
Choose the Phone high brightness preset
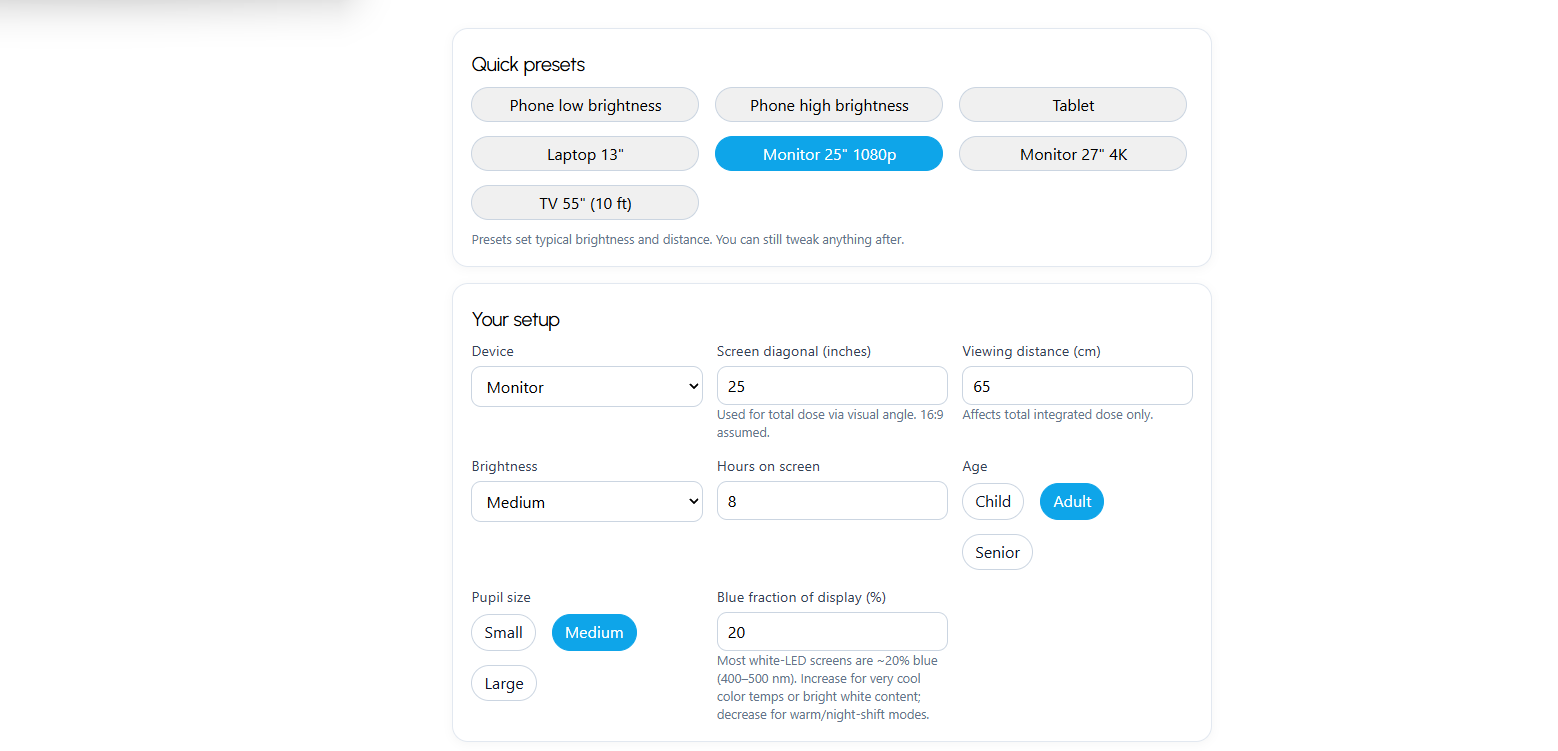[829, 105]
